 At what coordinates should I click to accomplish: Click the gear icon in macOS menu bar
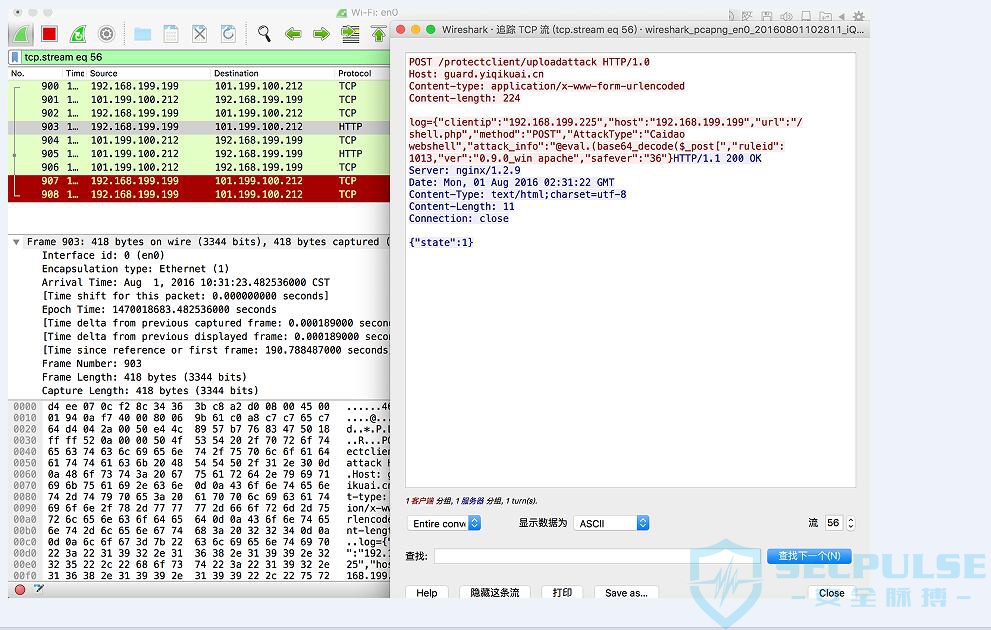[x=858, y=16]
